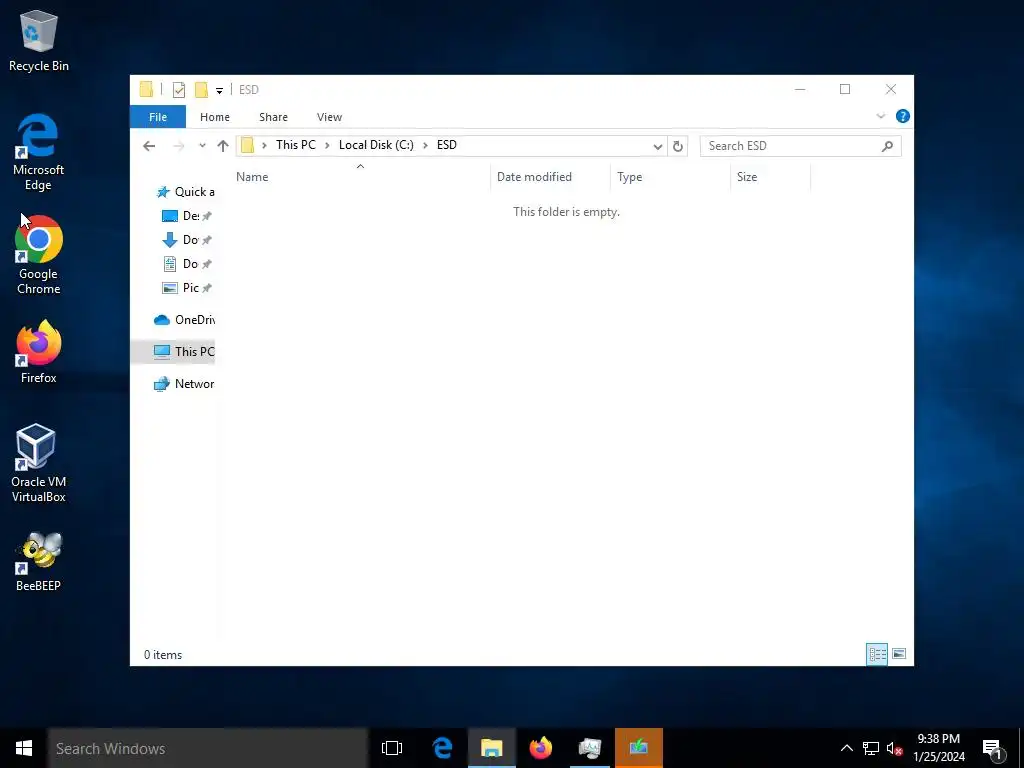This screenshot has height=768, width=1024.
Task: Open the Action Center notifications icon
Action: point(993,748)
